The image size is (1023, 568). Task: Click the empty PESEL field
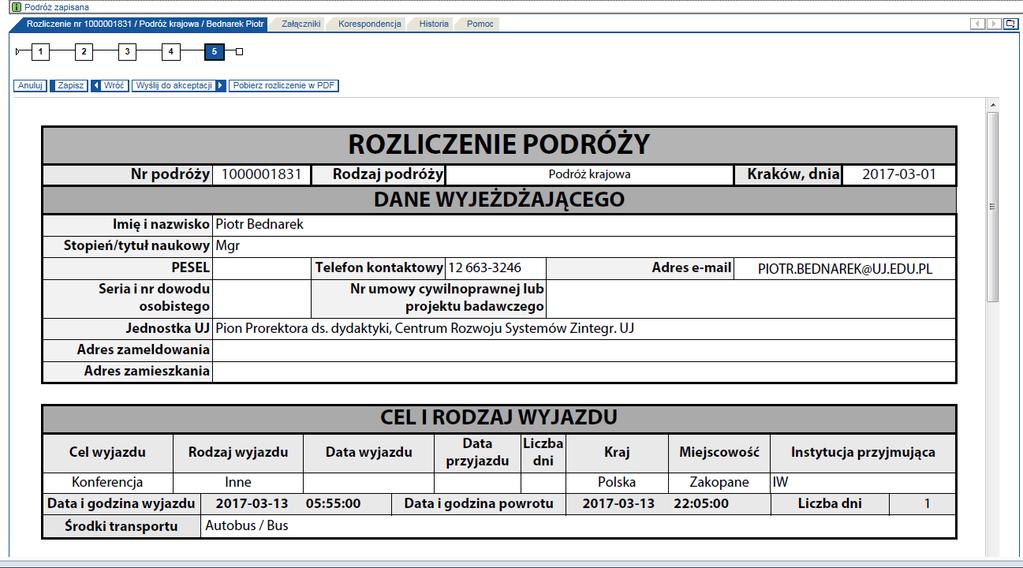point(262,268)
